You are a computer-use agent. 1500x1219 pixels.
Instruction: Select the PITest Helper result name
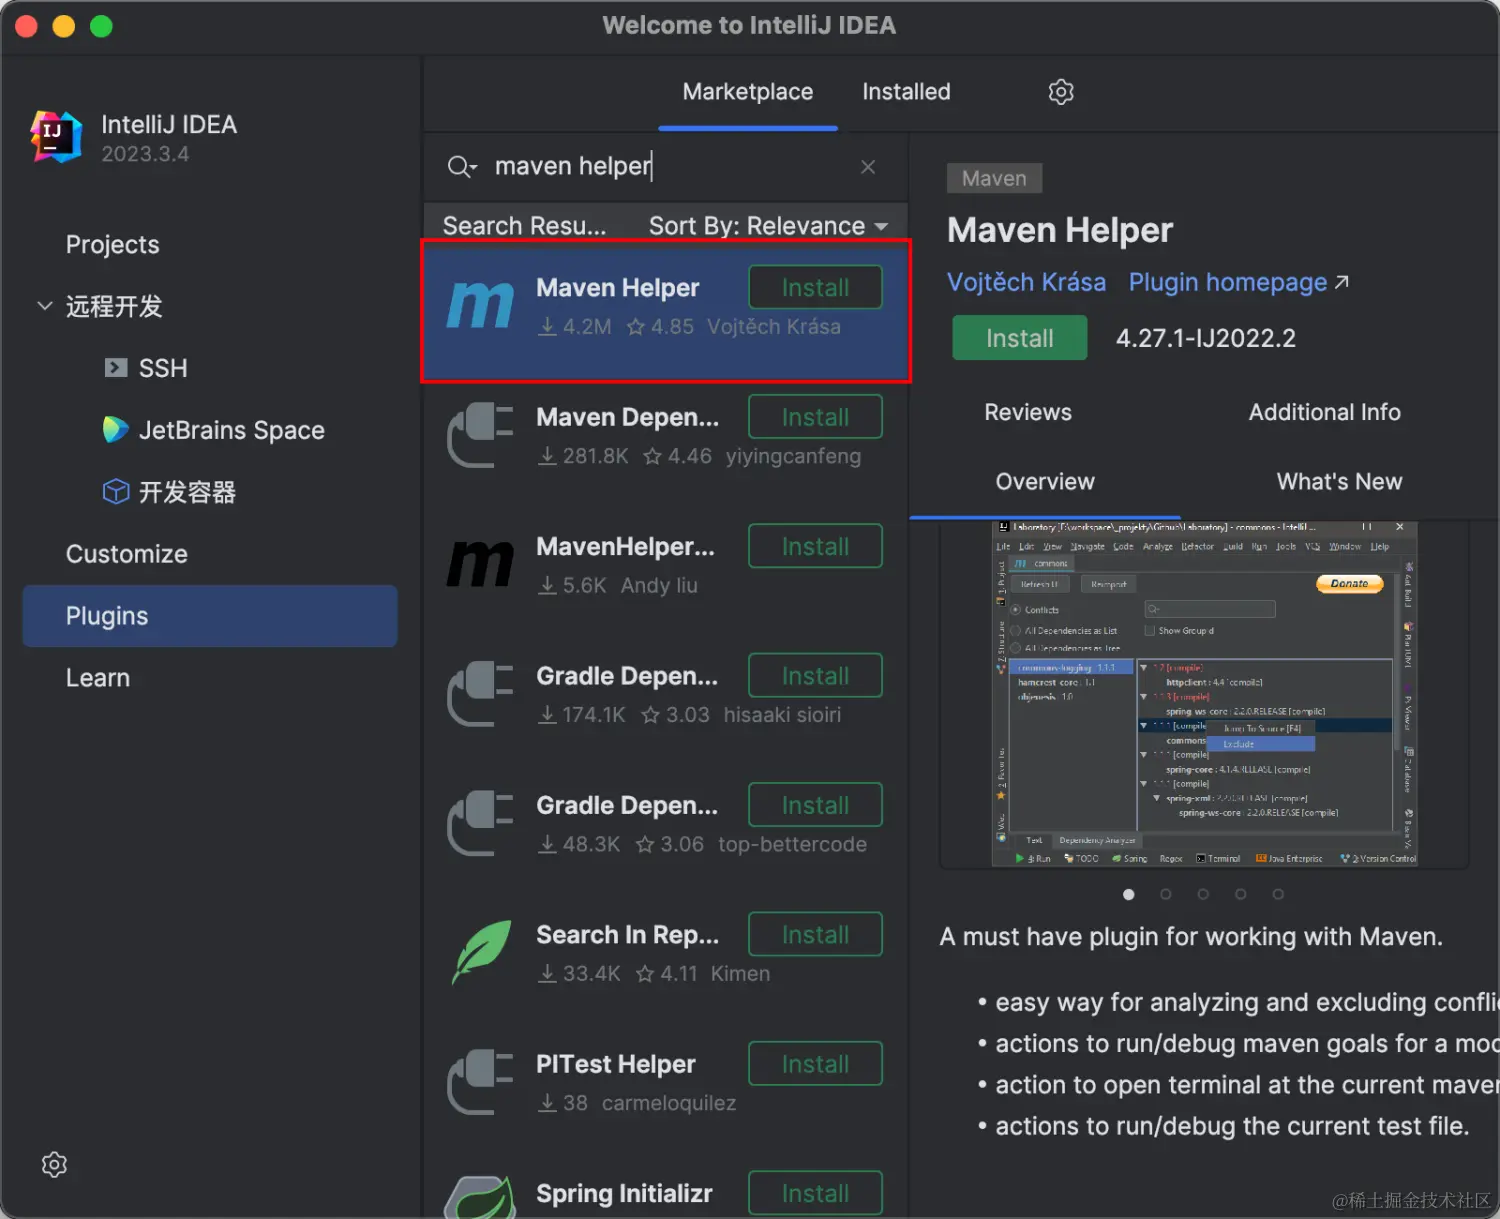click(x=616, y=1064)
